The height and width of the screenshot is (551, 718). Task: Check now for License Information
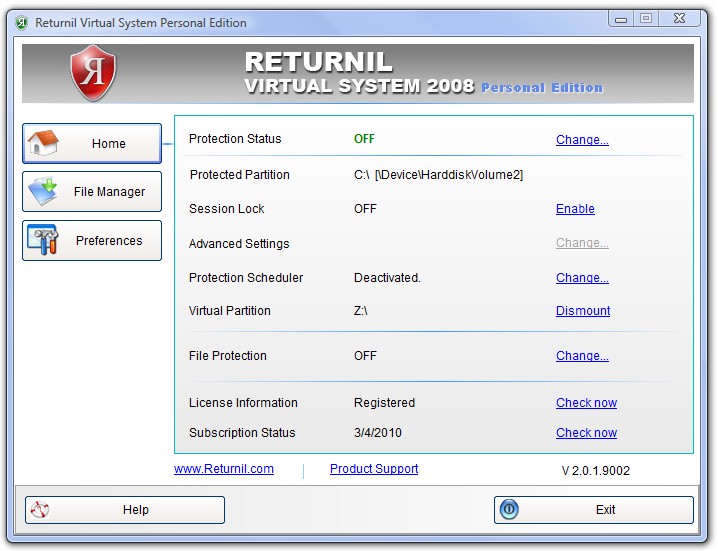click(586, 403)
